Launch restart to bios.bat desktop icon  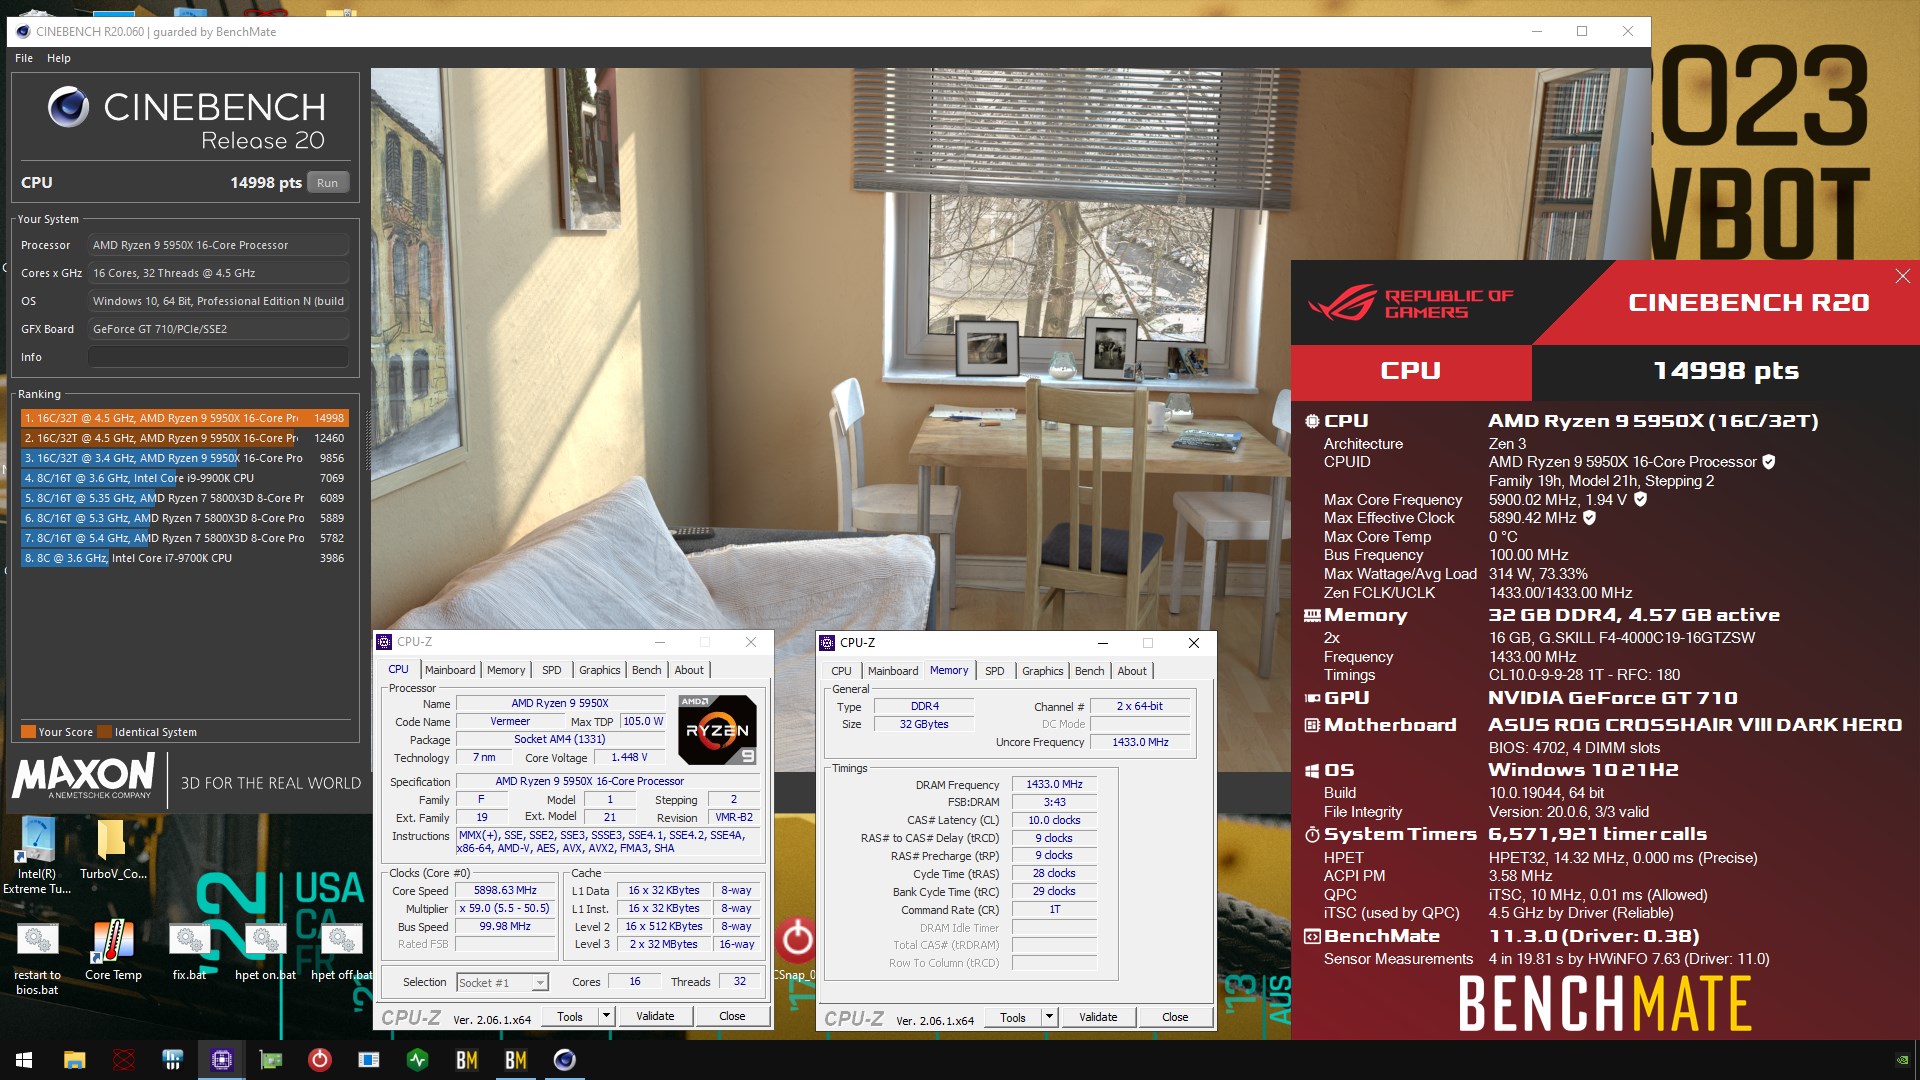point(37,958)
